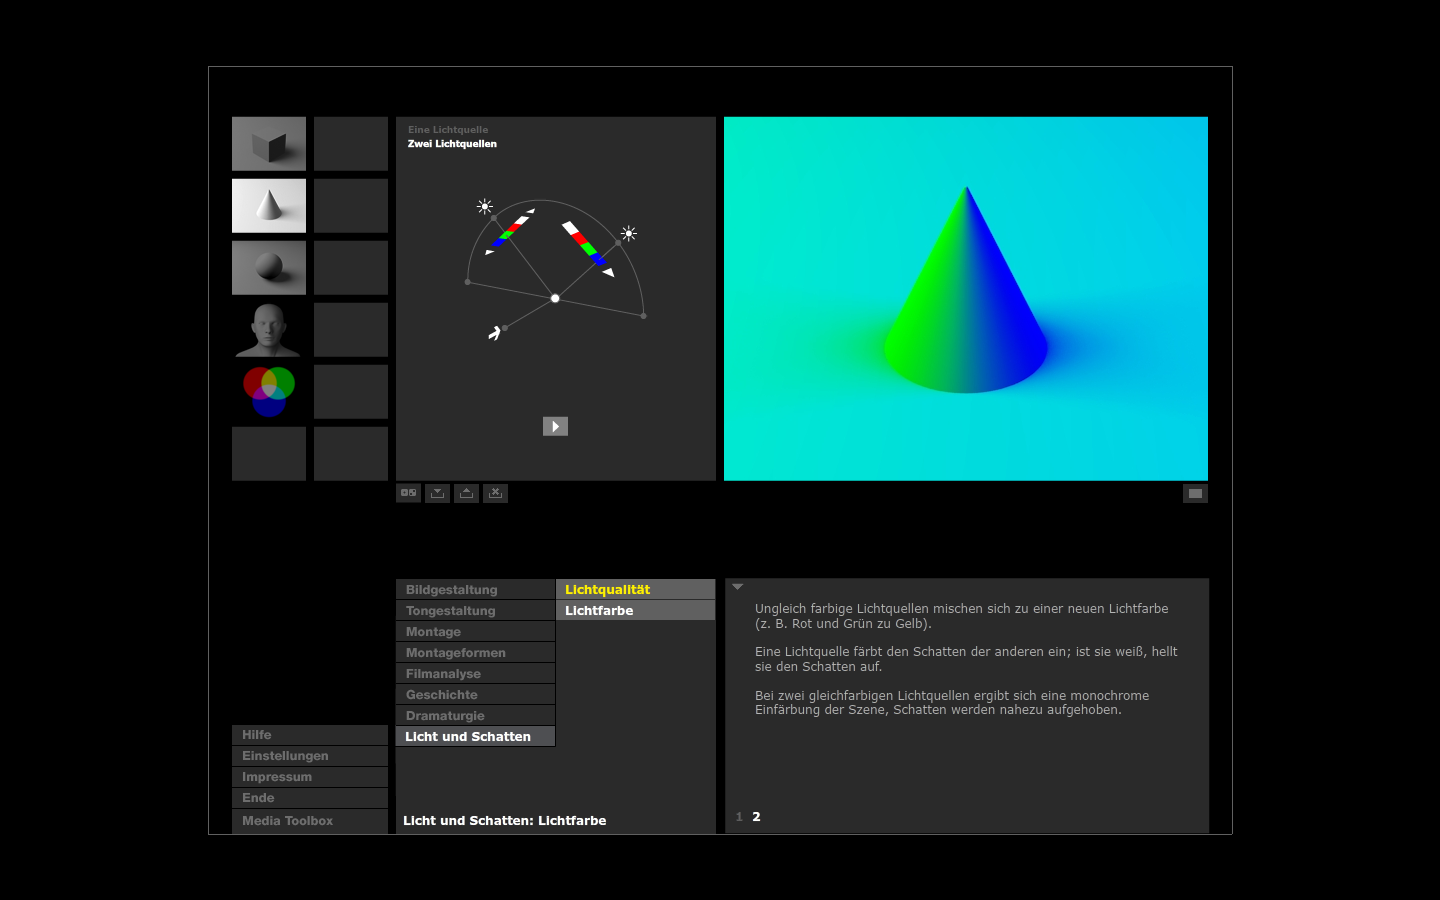1440x900 pixels.
Task: Click red segment of right light color strip
Action: pyautogui.click(x=579, y=239)
